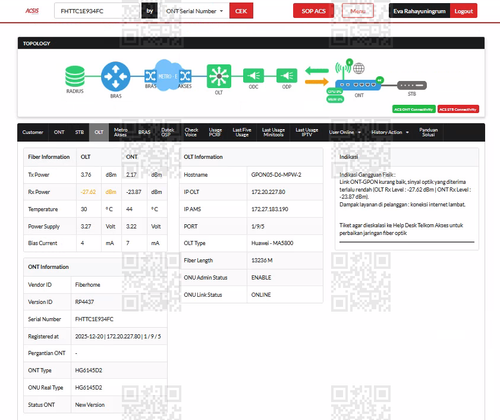The image size is (500, 420).
Task: Click the ONT Rx Power value -23.87
Action: point(134,192)
